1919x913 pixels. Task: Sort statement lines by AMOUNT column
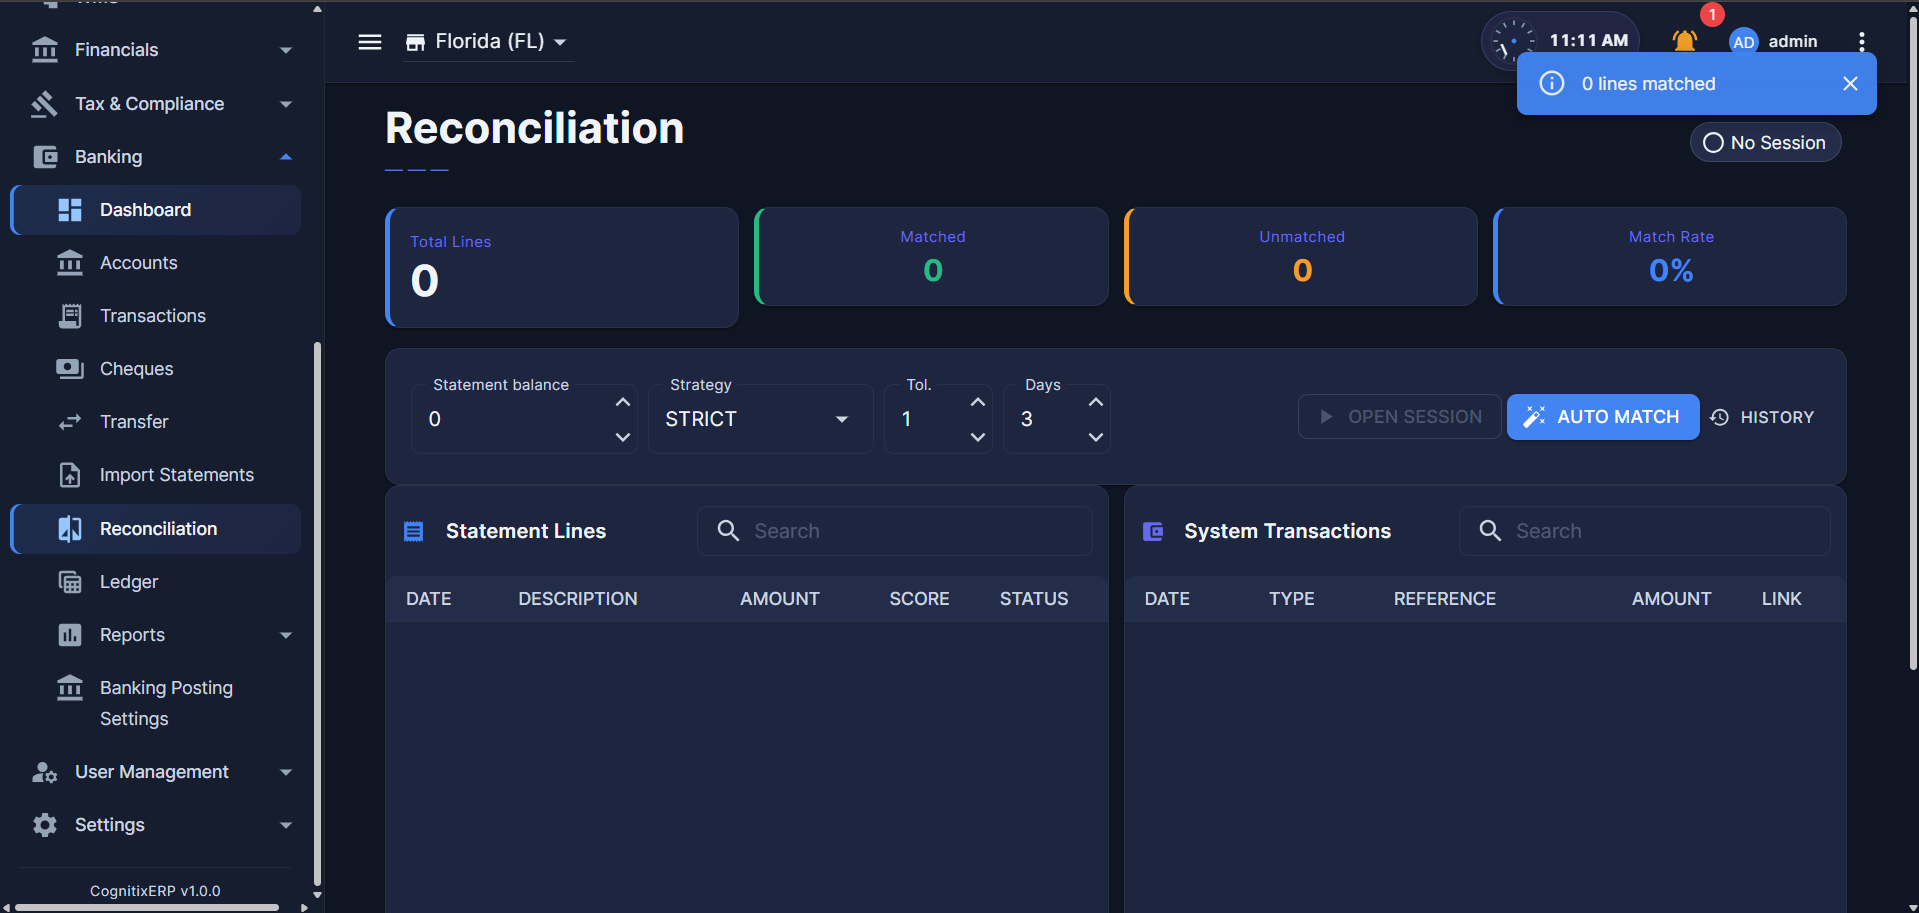pyautogui.click(x=780, y=599)
